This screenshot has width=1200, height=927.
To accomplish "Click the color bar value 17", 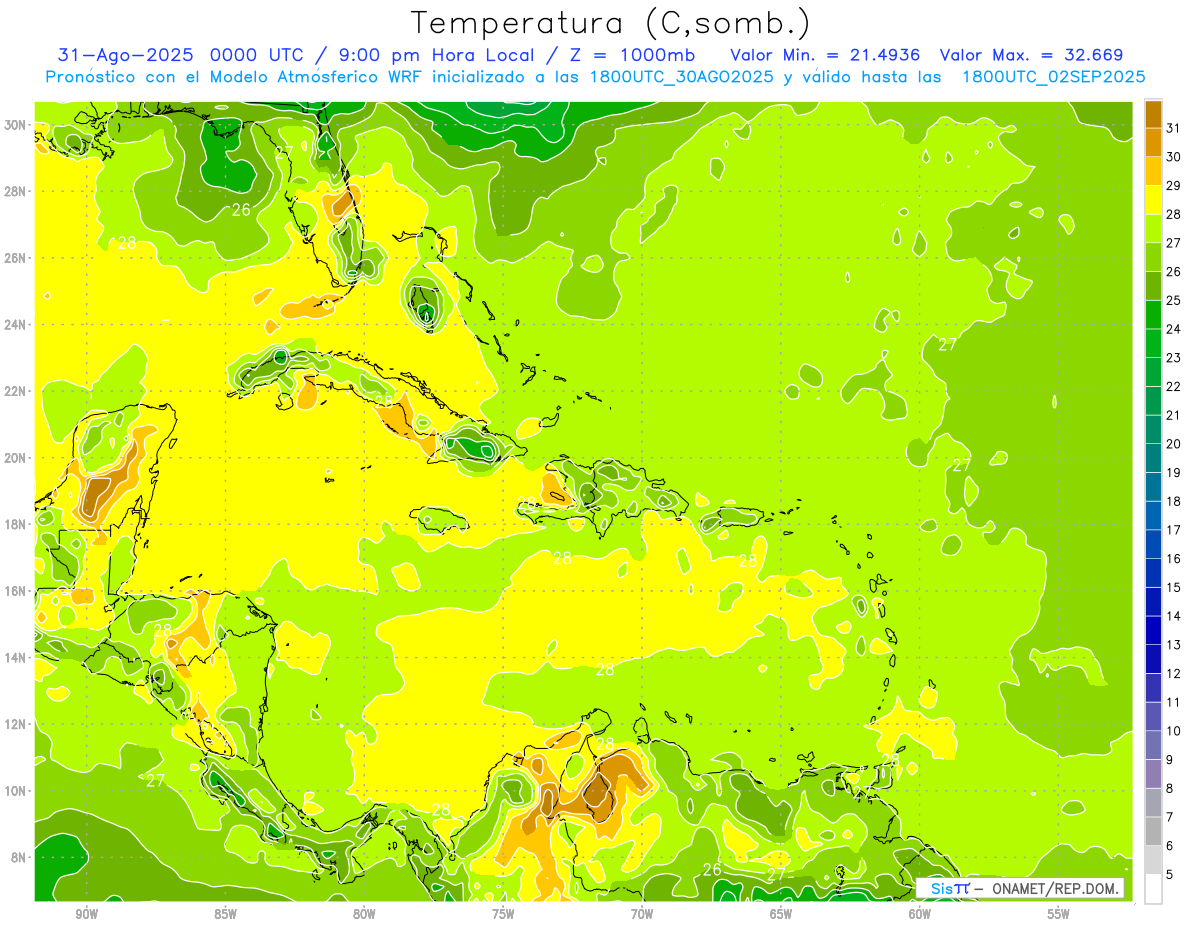I will 1174,530.
